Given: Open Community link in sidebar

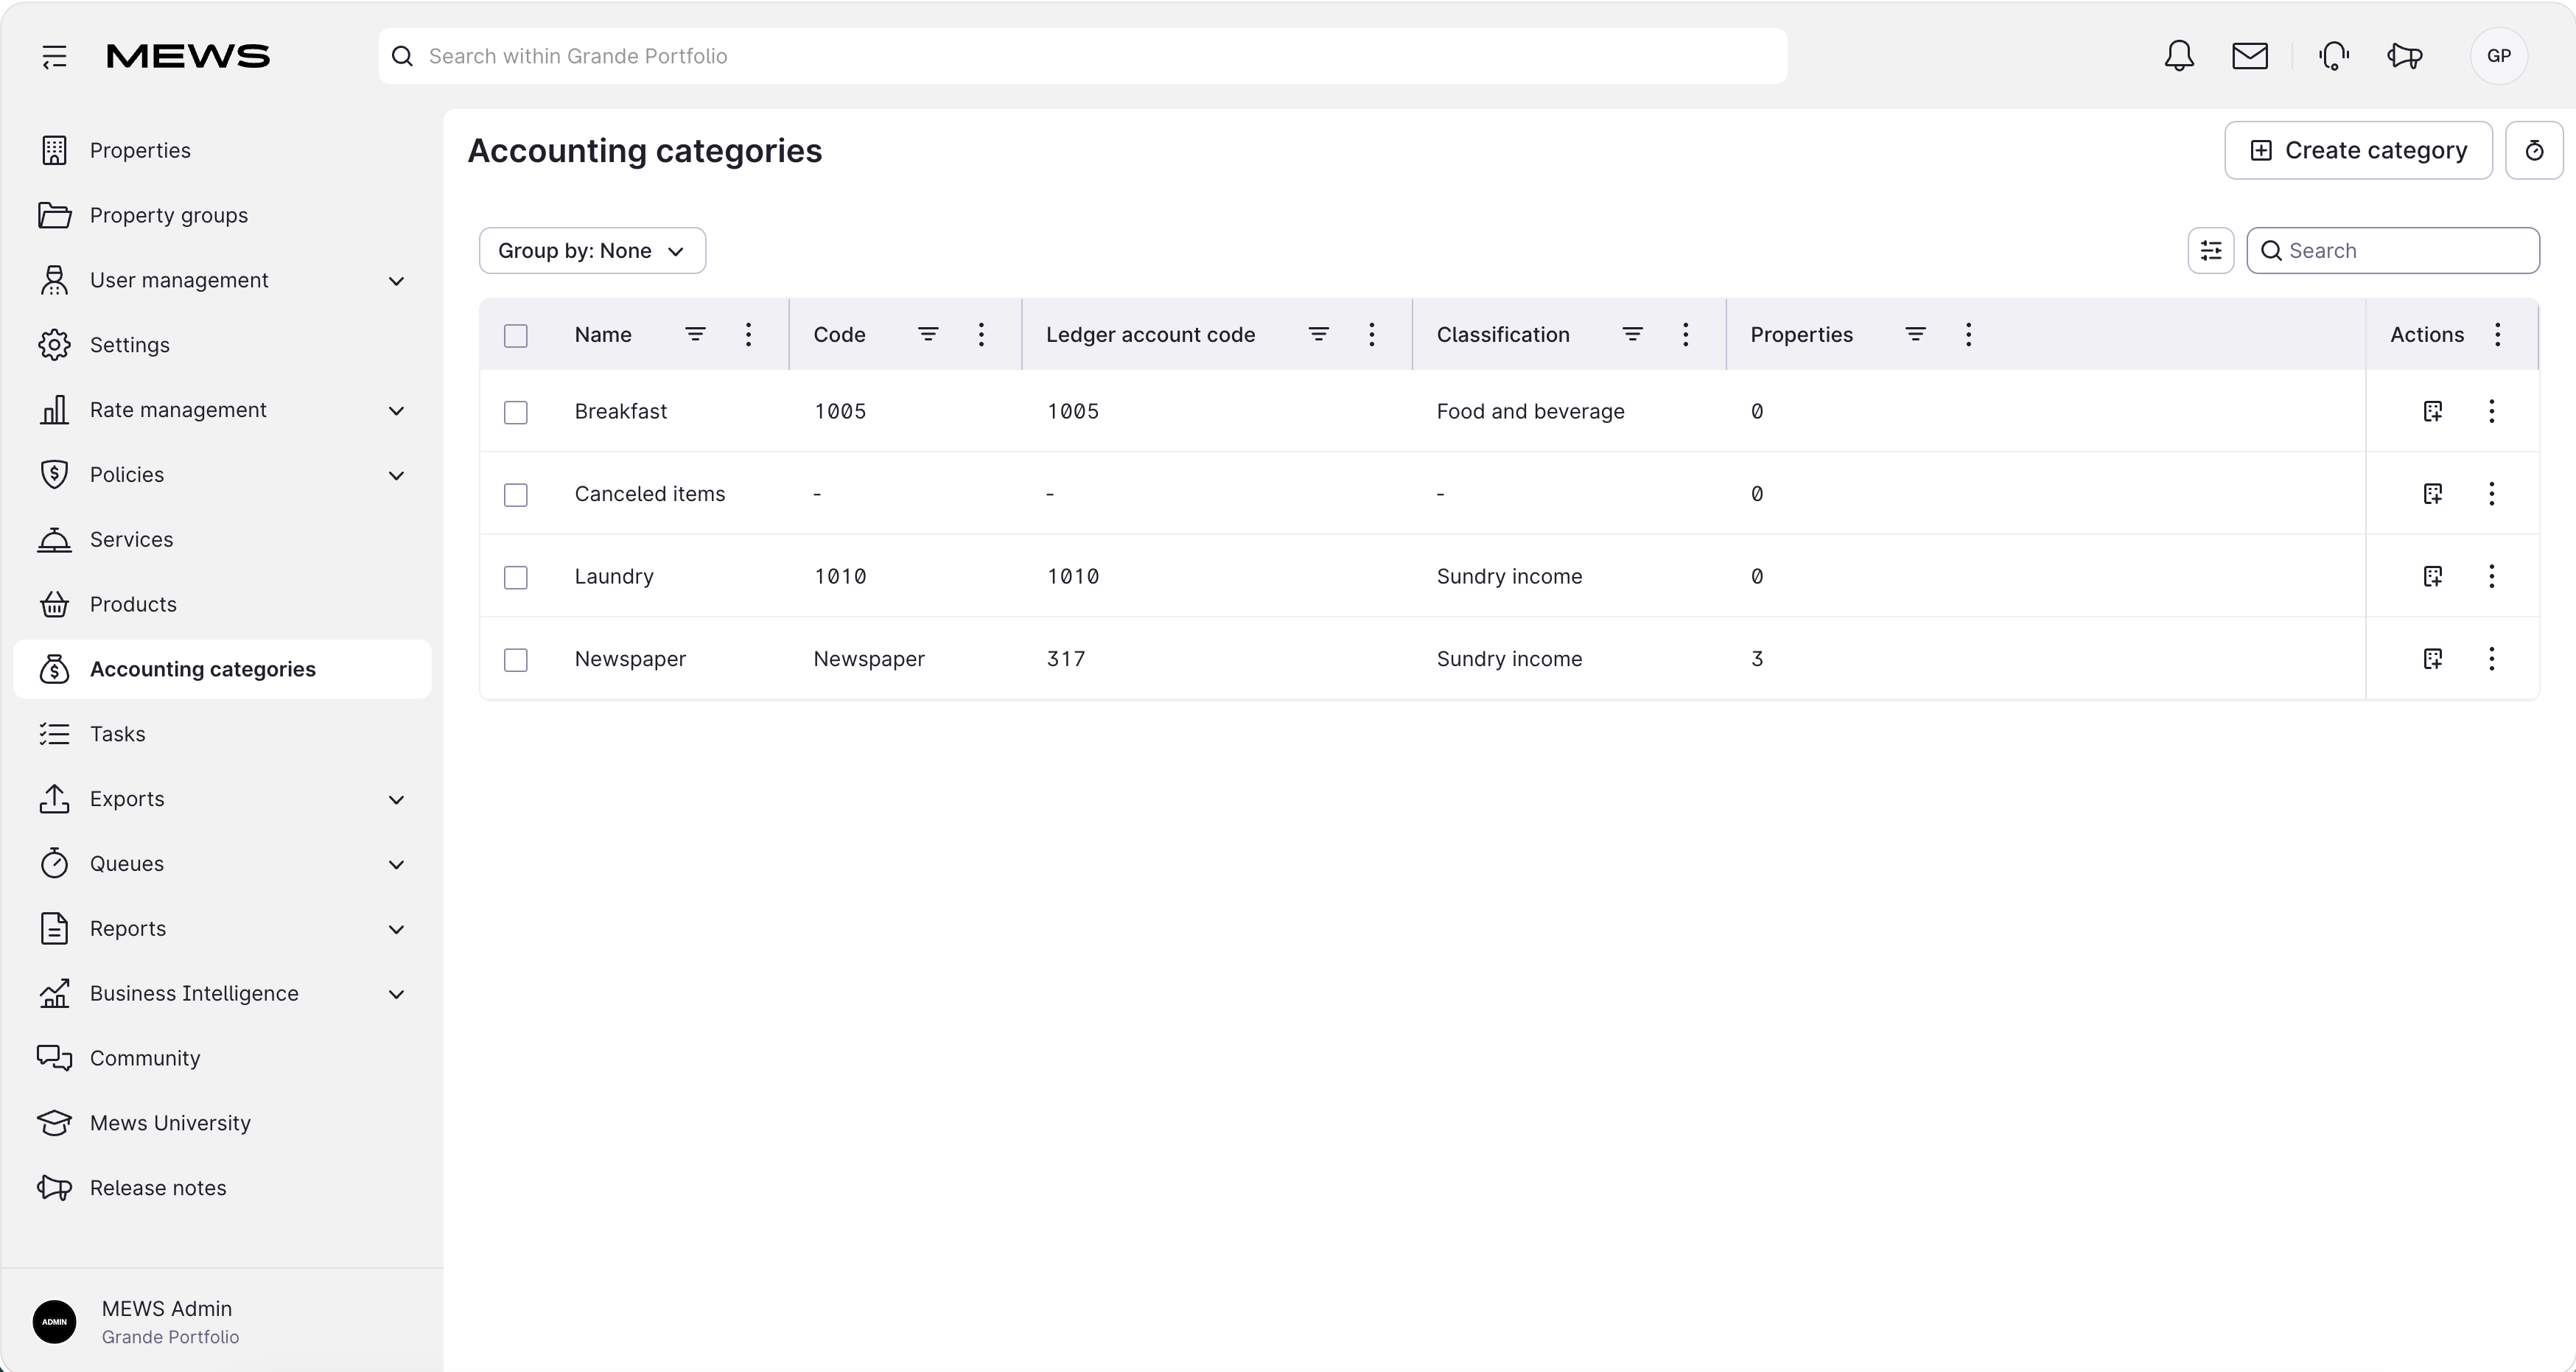Looking at the screenshot, I should click(222, 1058).
